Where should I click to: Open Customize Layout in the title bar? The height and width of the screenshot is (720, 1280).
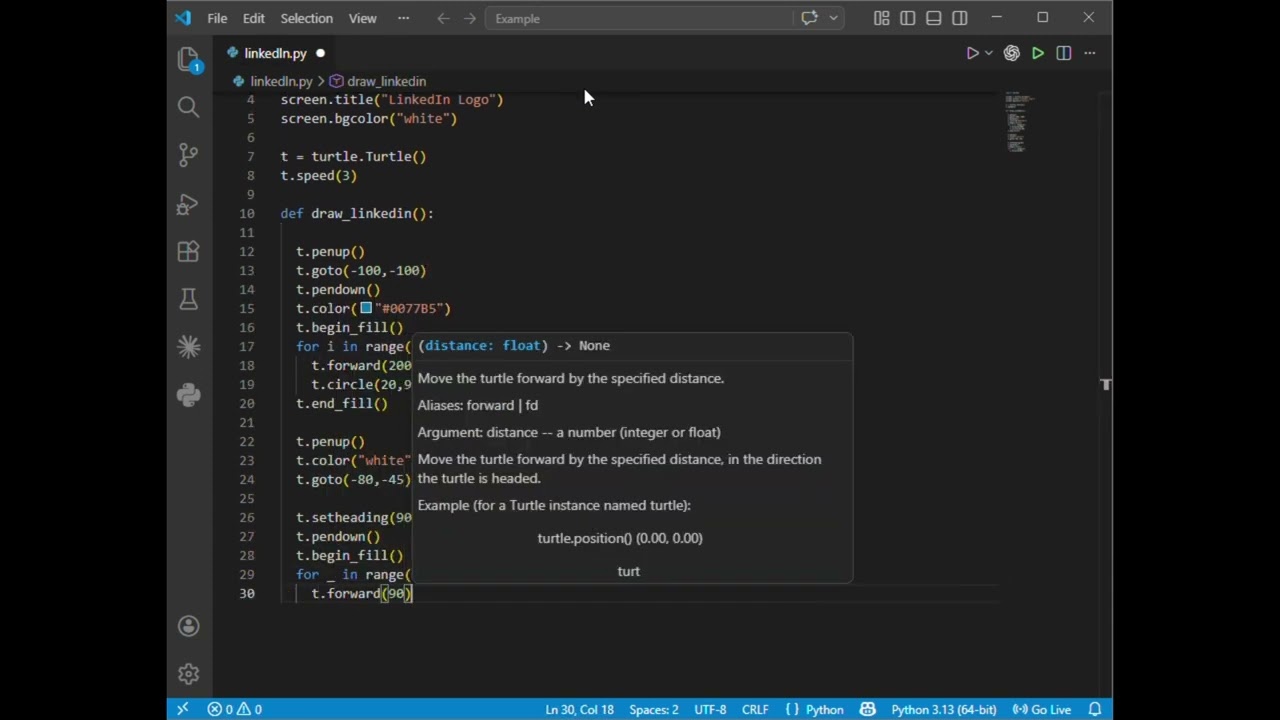point(881,18)
